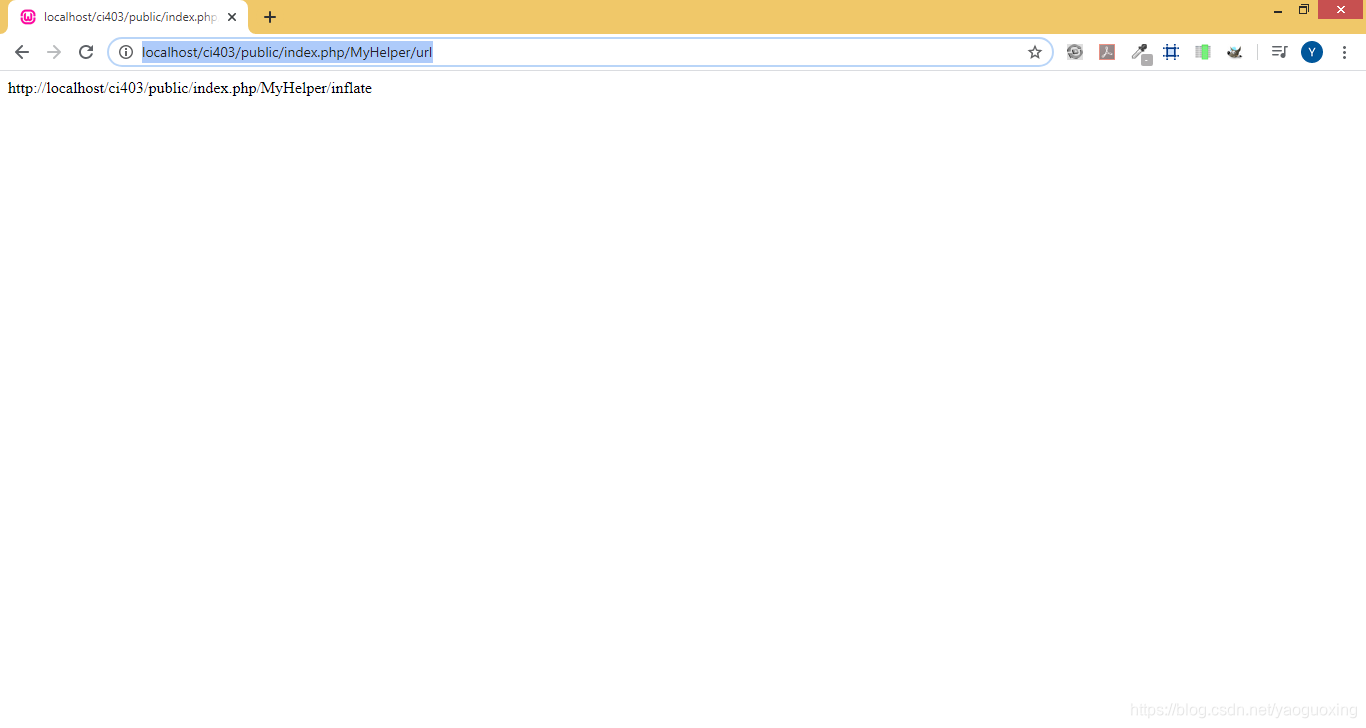This screenshot has height=728, width=1366.
Task: View site information icon in address bar
Action: [126, 52]
